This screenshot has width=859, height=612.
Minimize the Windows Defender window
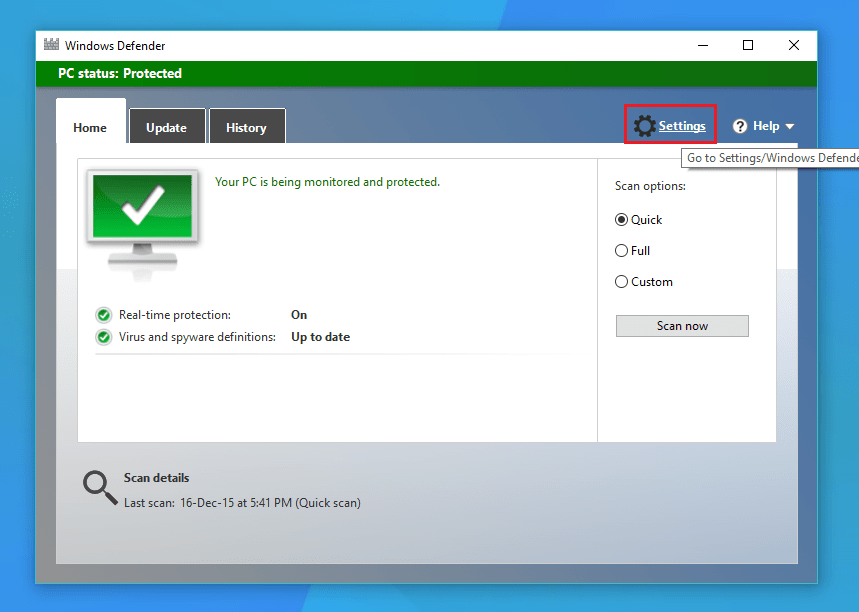(x=703, y=45)
